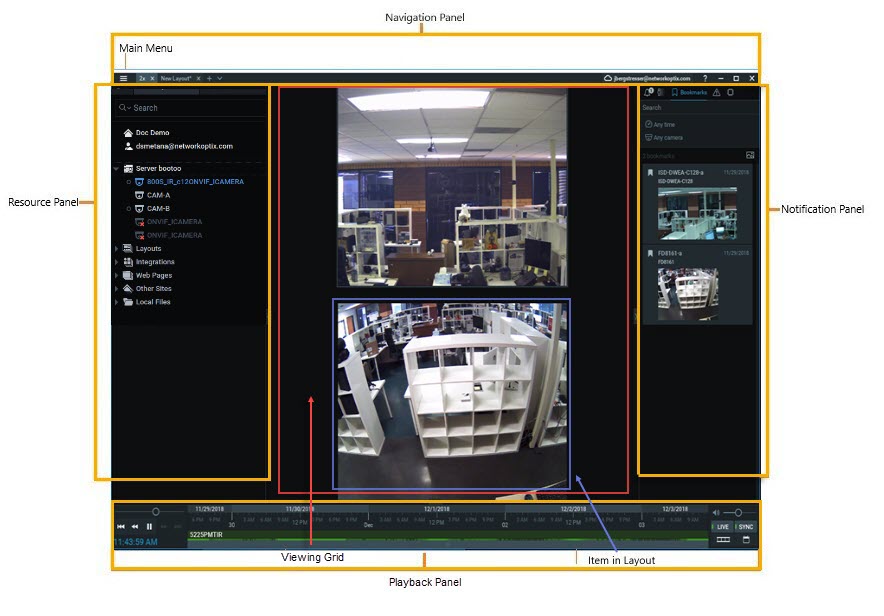Image resolution: width=884 pixels, height=616 pixels.
Task: Click the cloud account icon in title bar
Action: [608, 77]
